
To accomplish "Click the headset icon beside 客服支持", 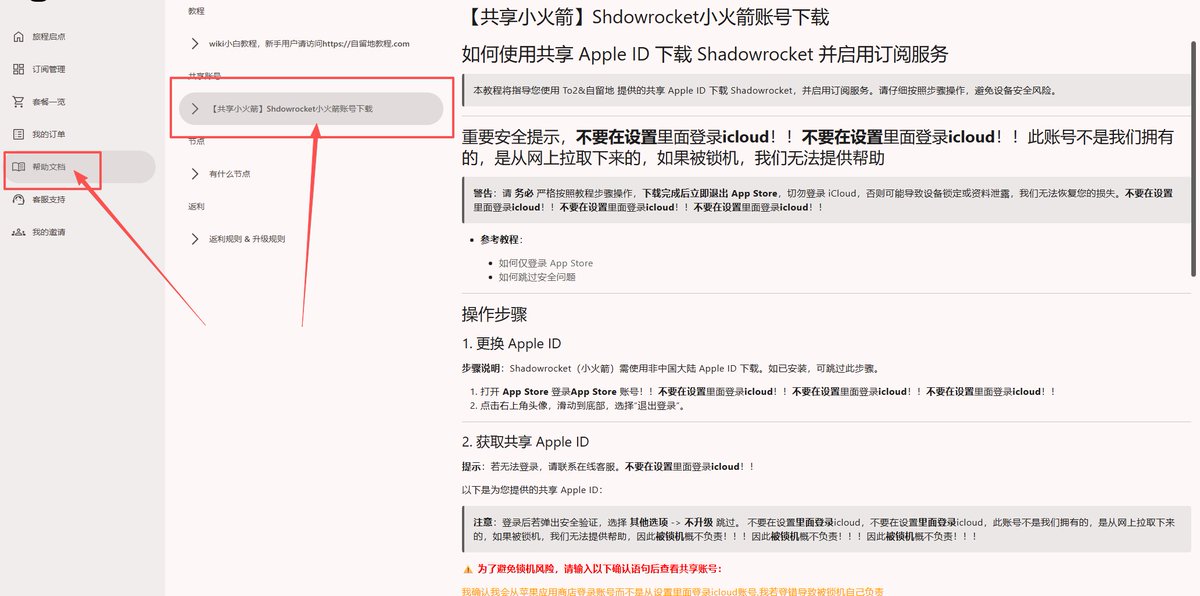I will tap(18, 199).
